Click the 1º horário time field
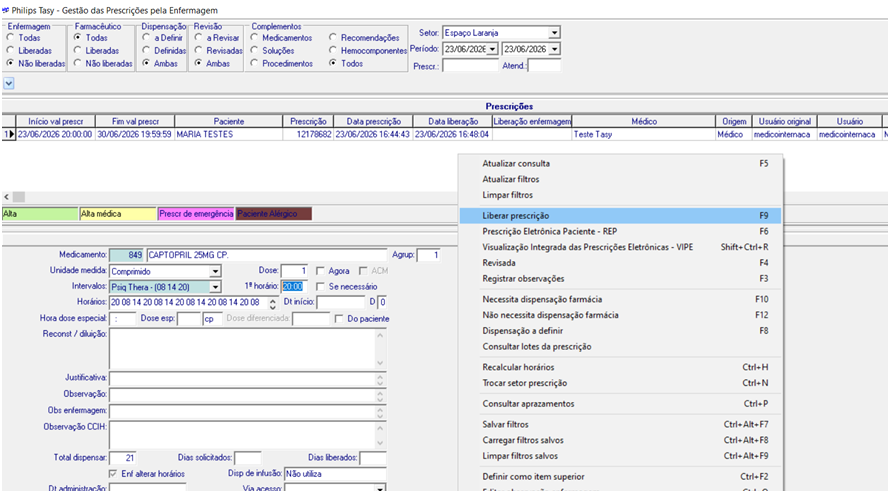This screenshot has height=493, width=890. click(295, 286)
